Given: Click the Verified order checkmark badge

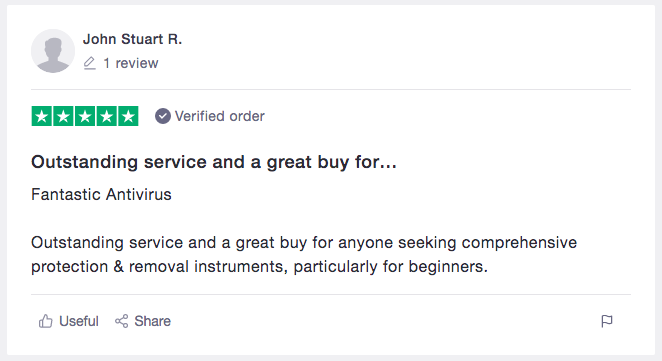Looking at the screenshot, I should point(163,116).
